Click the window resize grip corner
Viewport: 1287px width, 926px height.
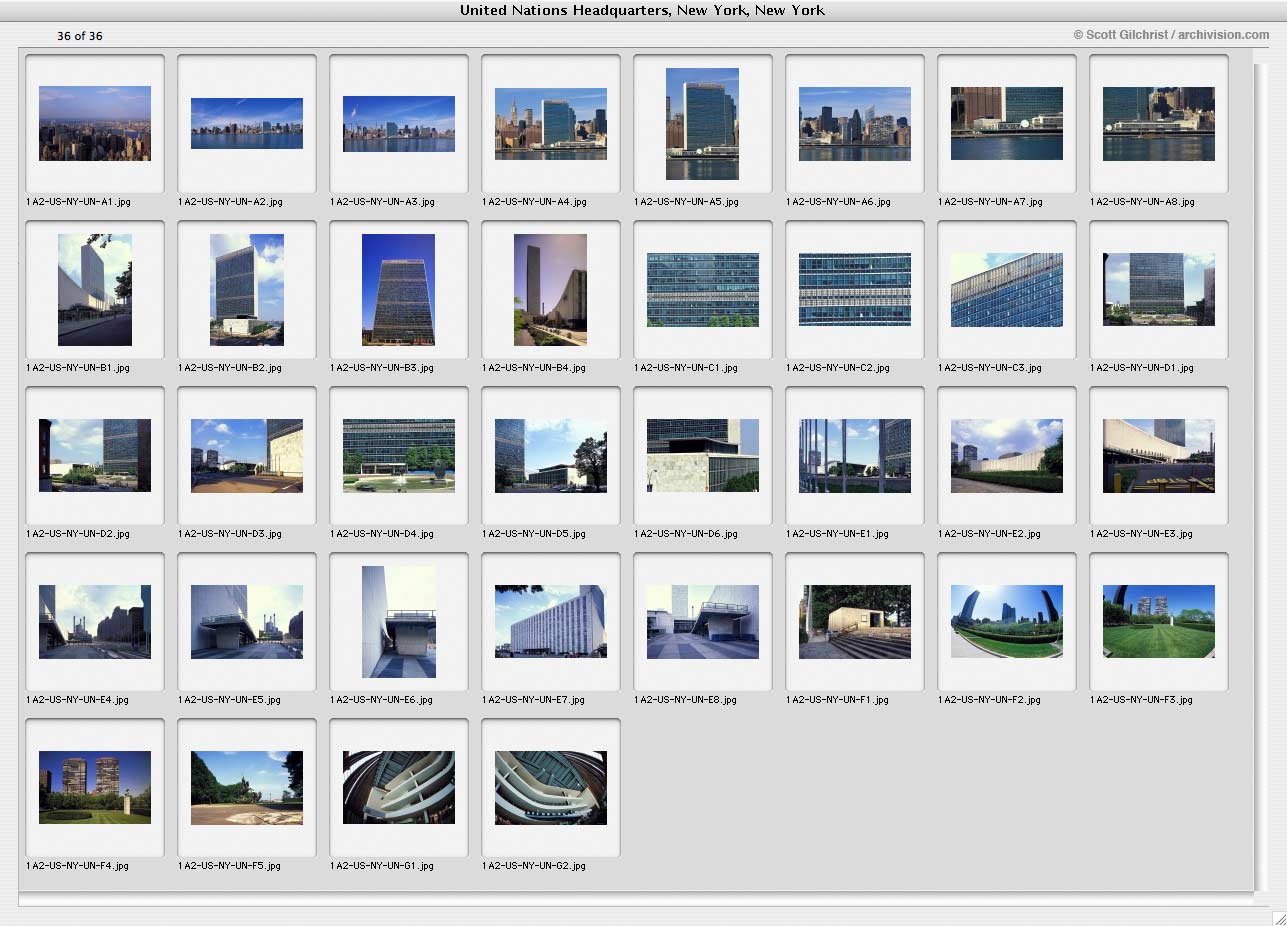pos(1278,917)
